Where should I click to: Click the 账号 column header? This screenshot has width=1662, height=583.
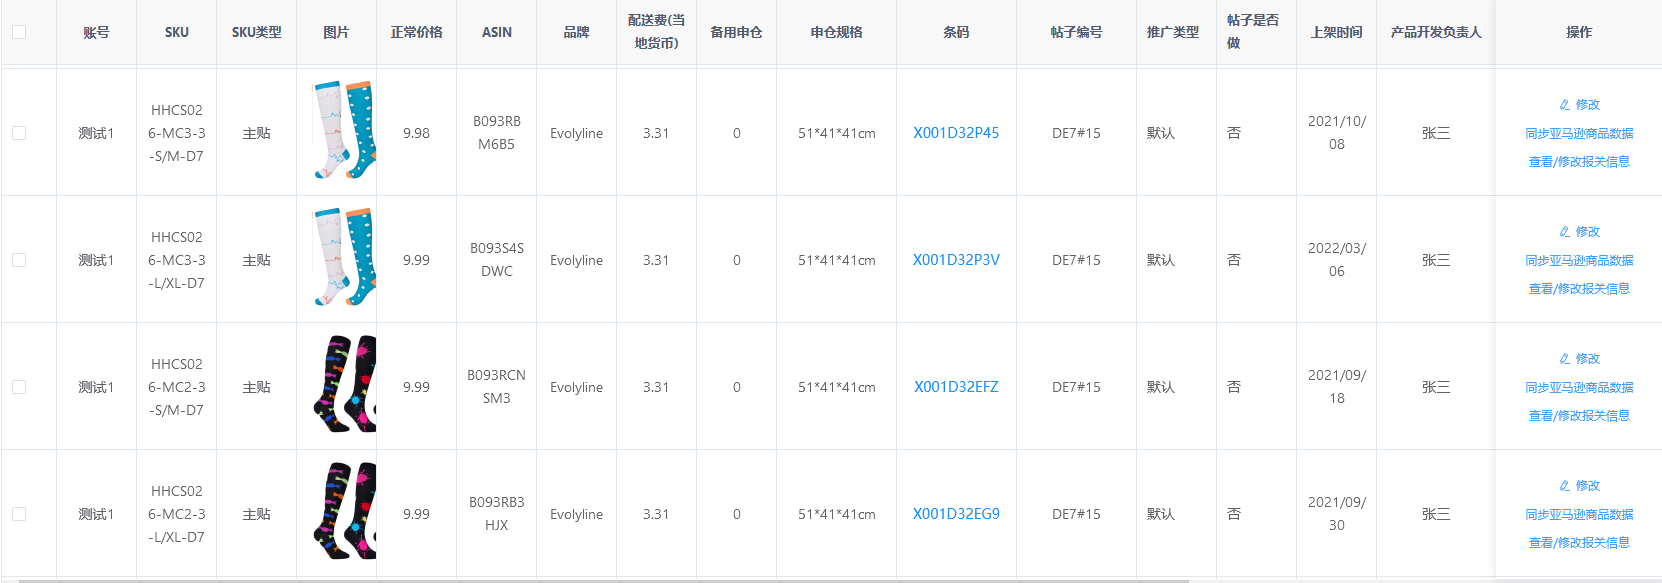click(96, 33)
